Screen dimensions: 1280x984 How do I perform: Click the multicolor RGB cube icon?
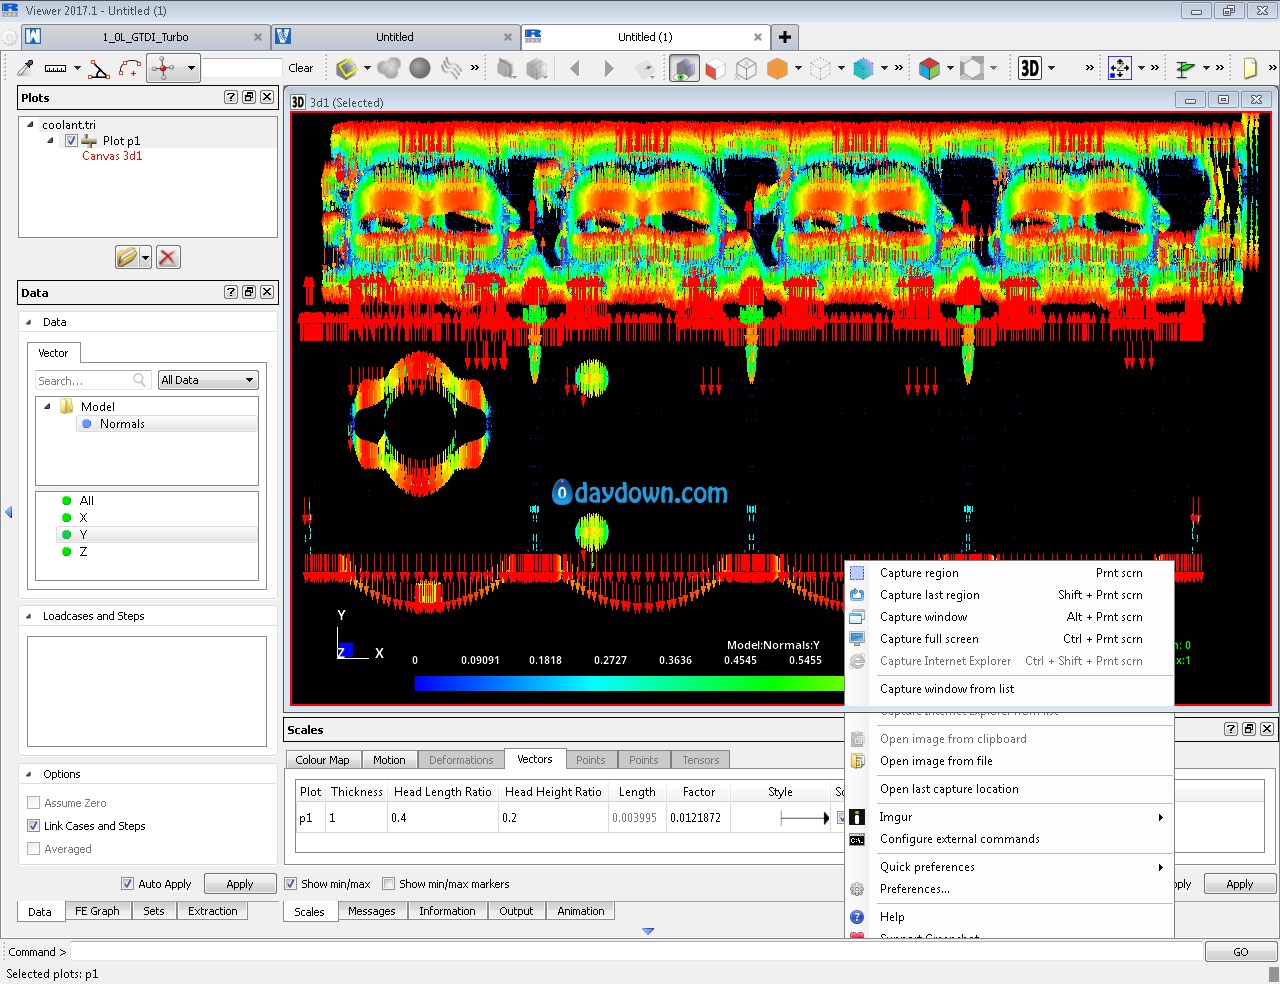[x=929, y=68]
